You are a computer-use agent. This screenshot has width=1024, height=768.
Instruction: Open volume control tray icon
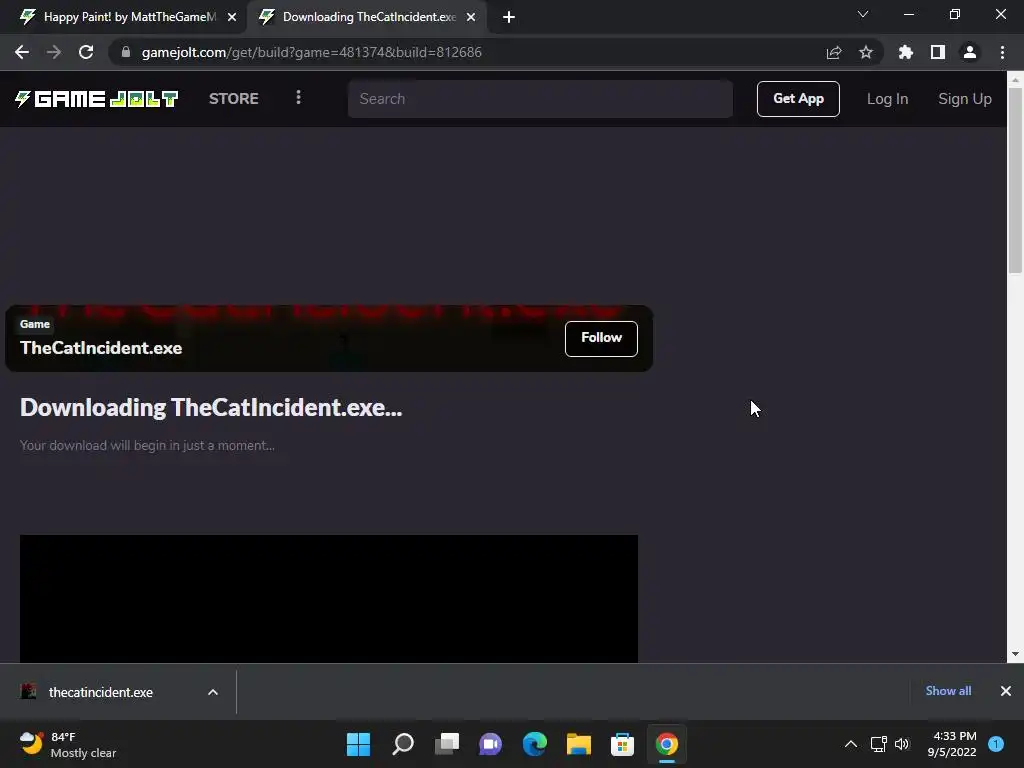[902, 744]
